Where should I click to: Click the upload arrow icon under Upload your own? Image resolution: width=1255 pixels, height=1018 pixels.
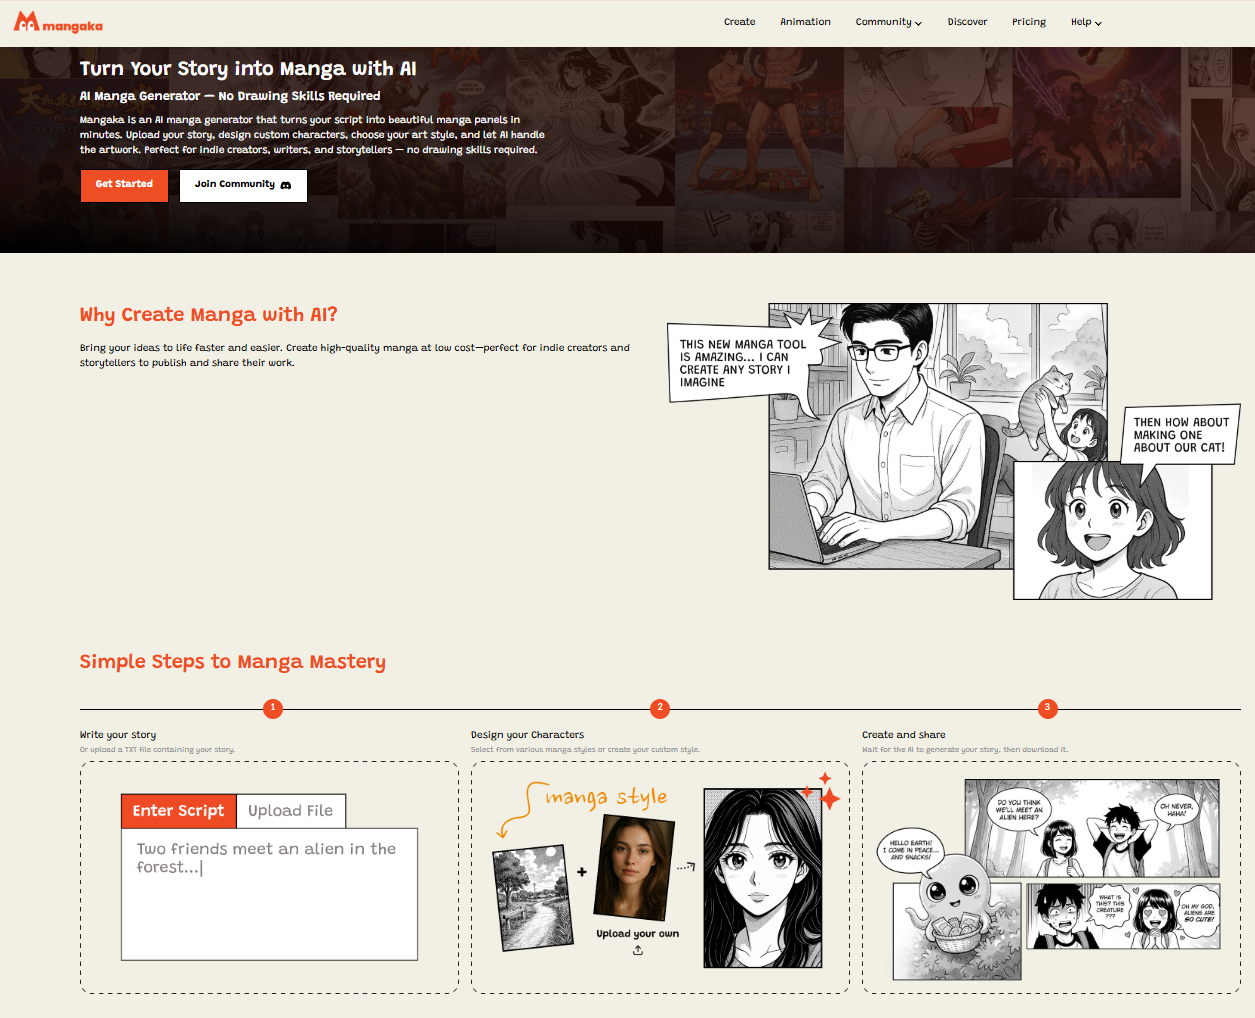pyautogui.click(x=638, y=950)
